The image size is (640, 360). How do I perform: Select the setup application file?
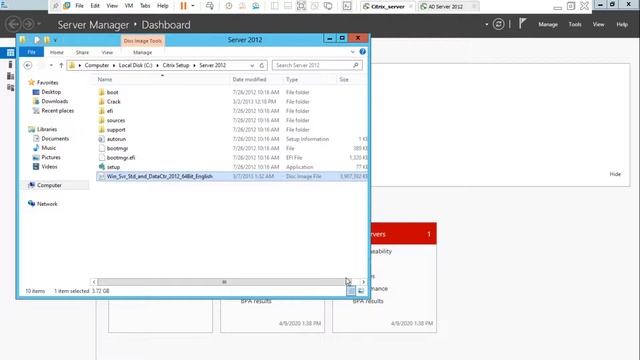click(113, 167)
